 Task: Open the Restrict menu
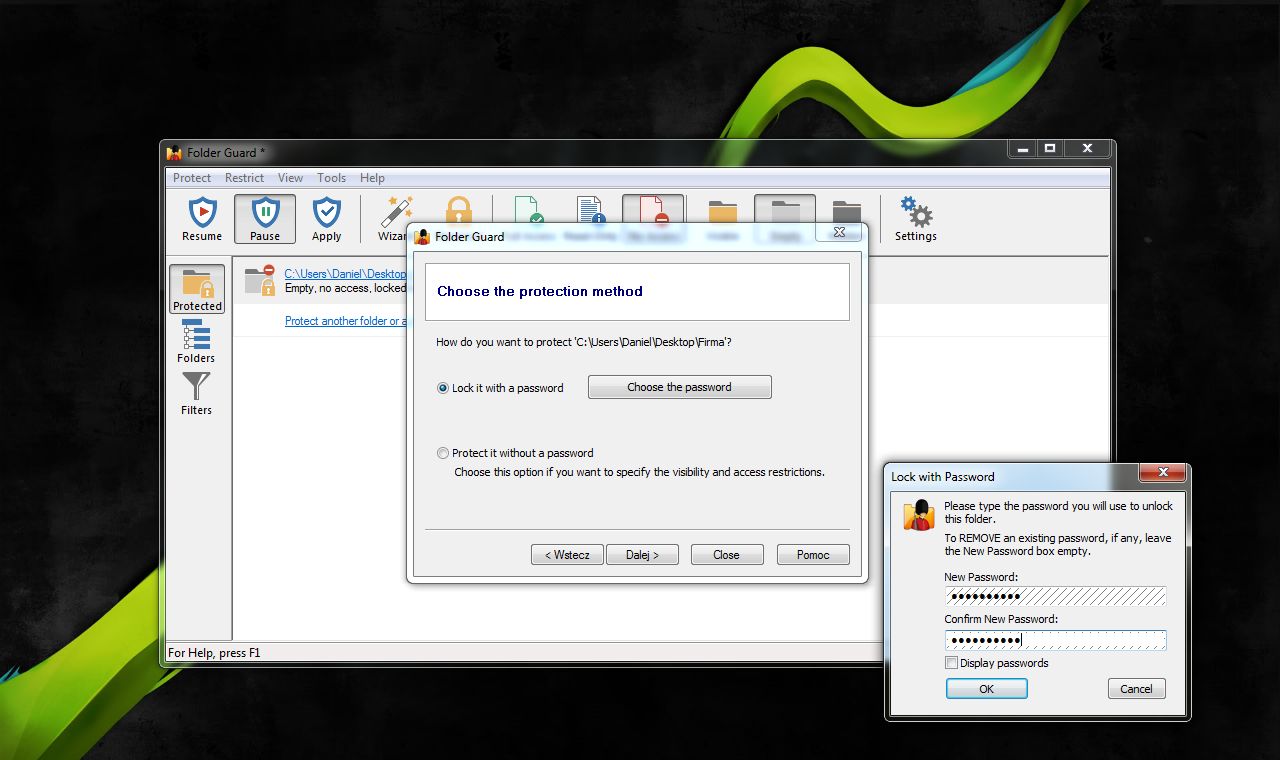[245, 178]
